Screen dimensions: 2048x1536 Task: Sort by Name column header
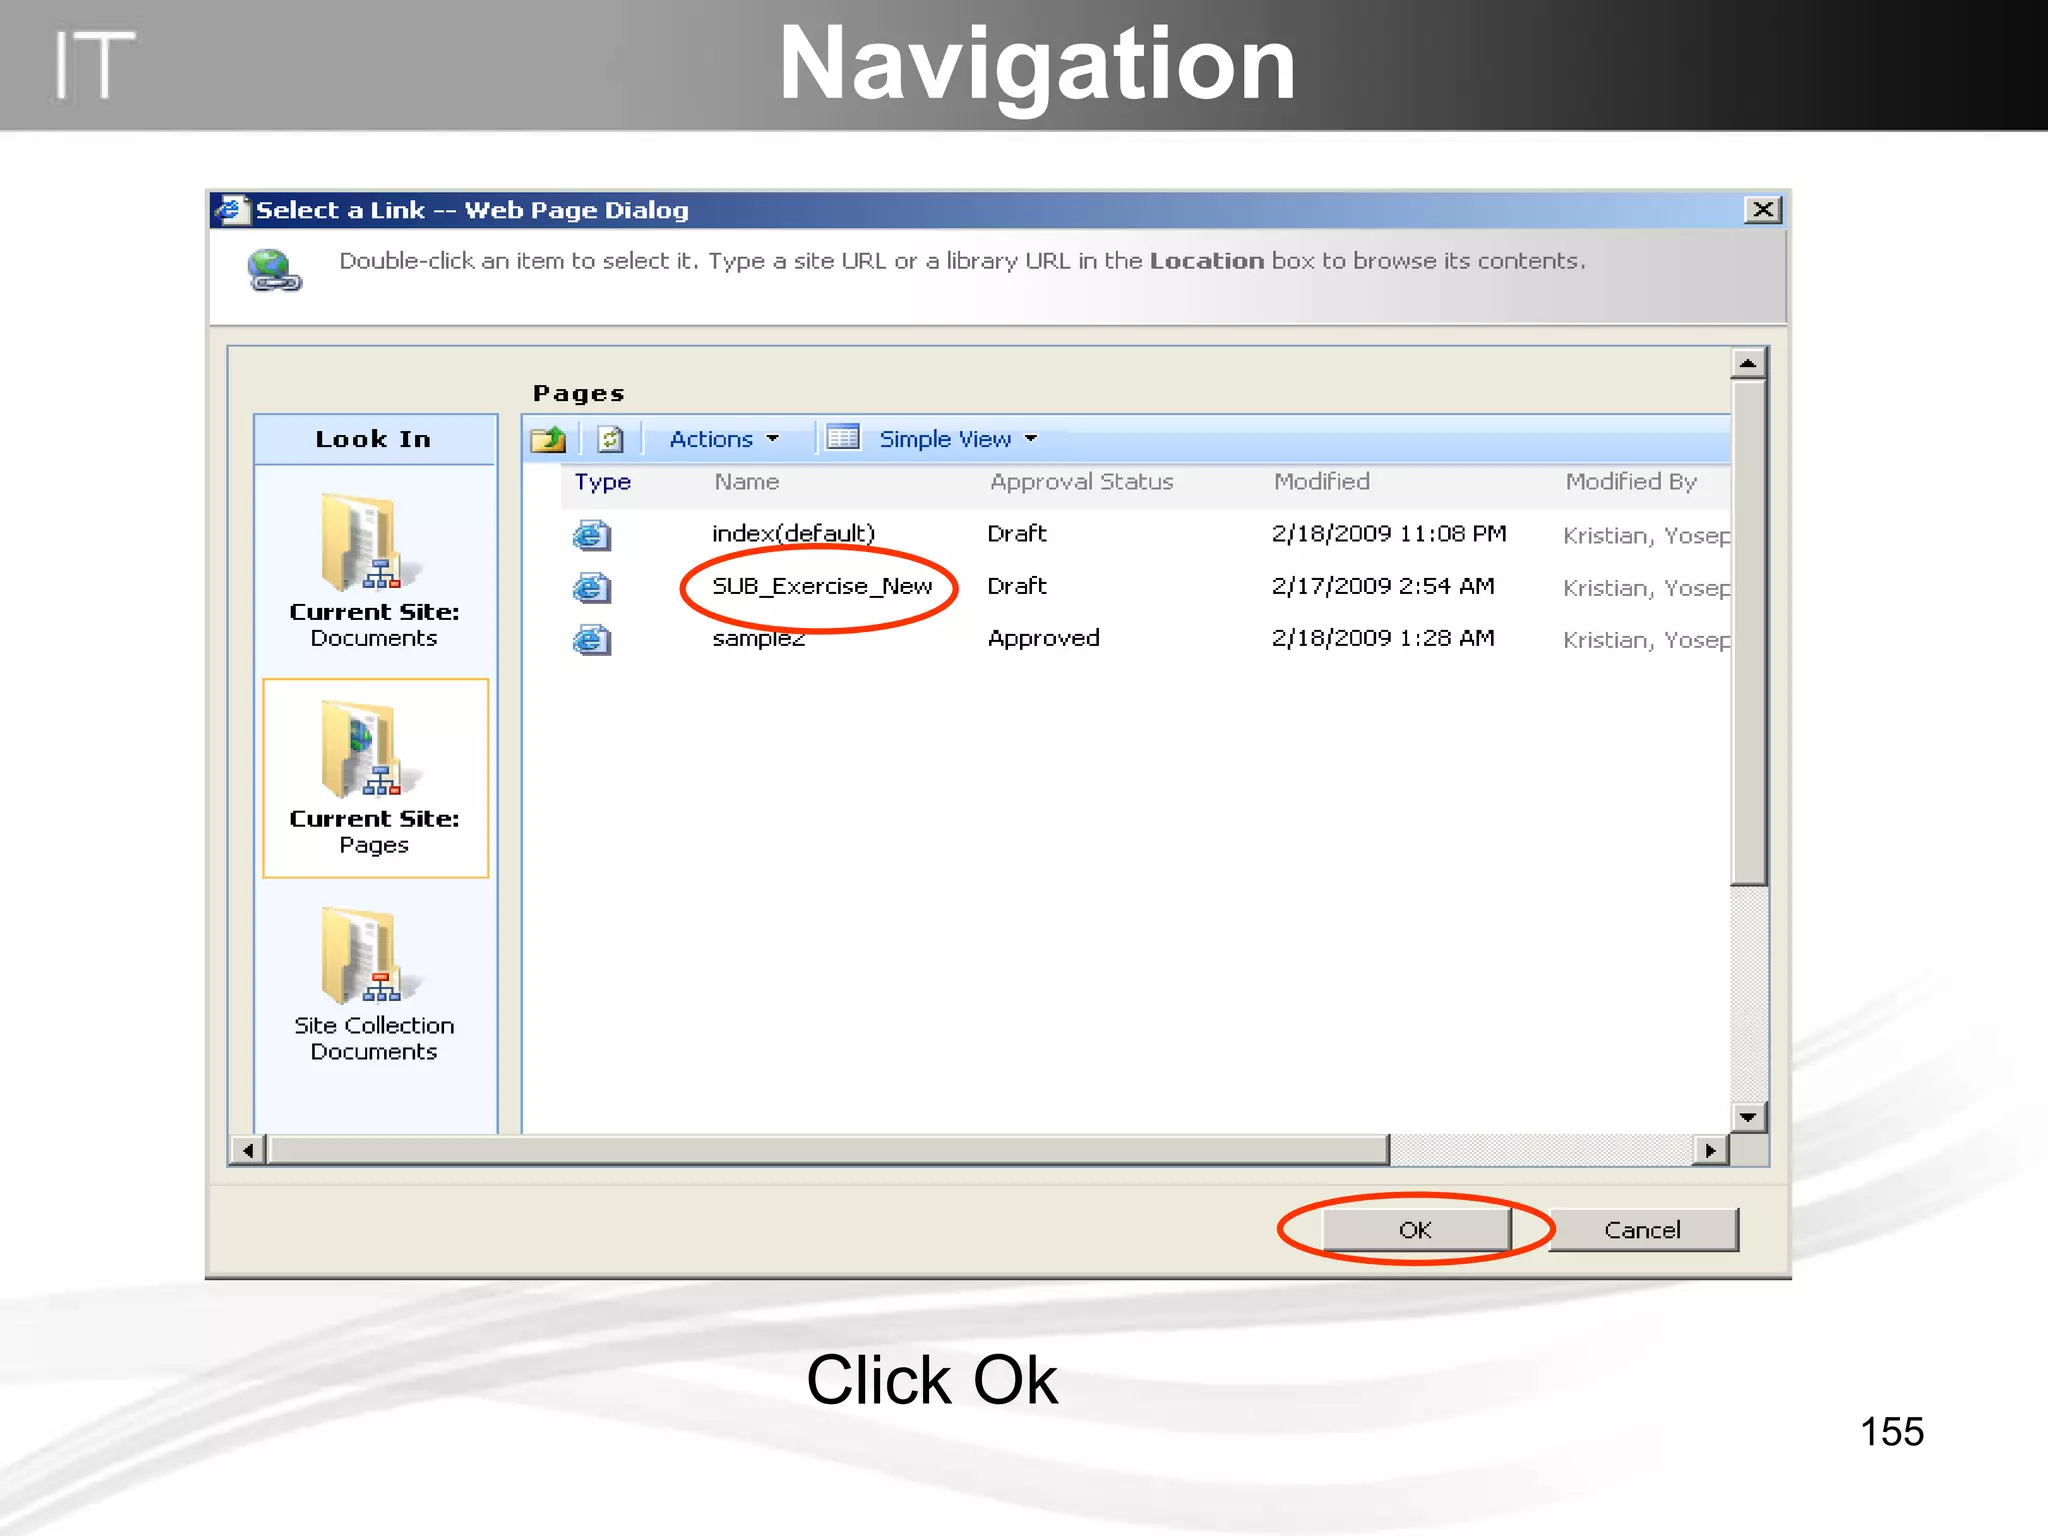point(746,482)
